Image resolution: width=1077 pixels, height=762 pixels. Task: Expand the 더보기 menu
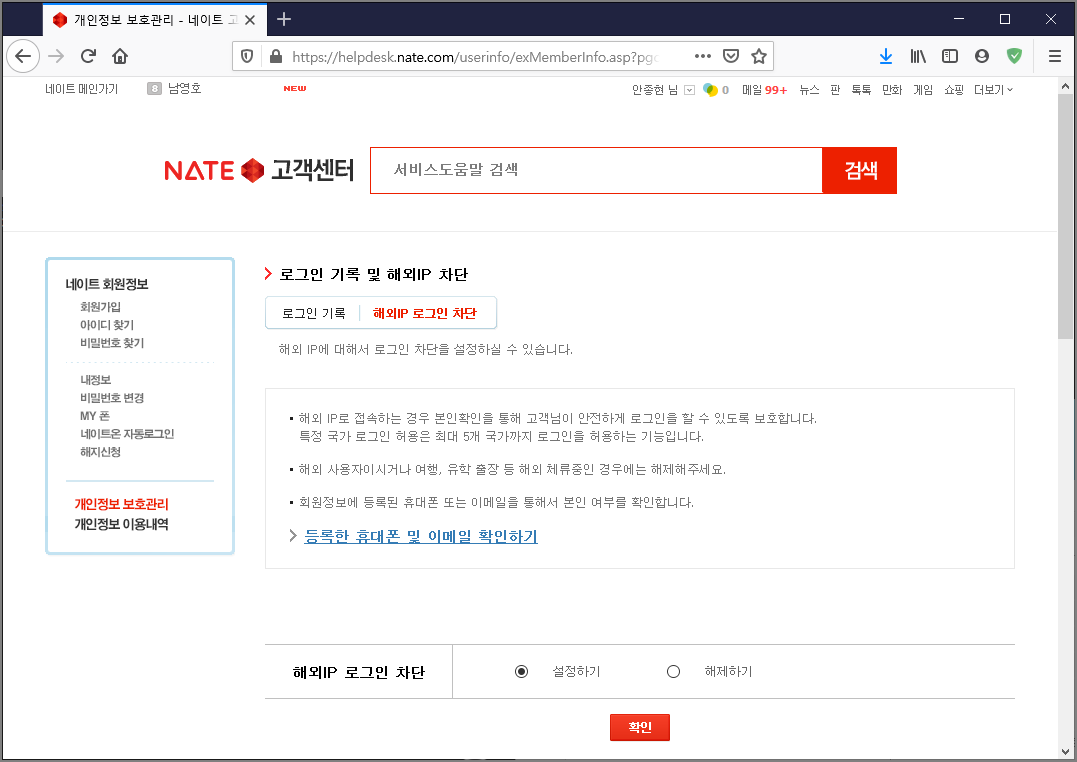pyautogui.click(x=993, y=90)
